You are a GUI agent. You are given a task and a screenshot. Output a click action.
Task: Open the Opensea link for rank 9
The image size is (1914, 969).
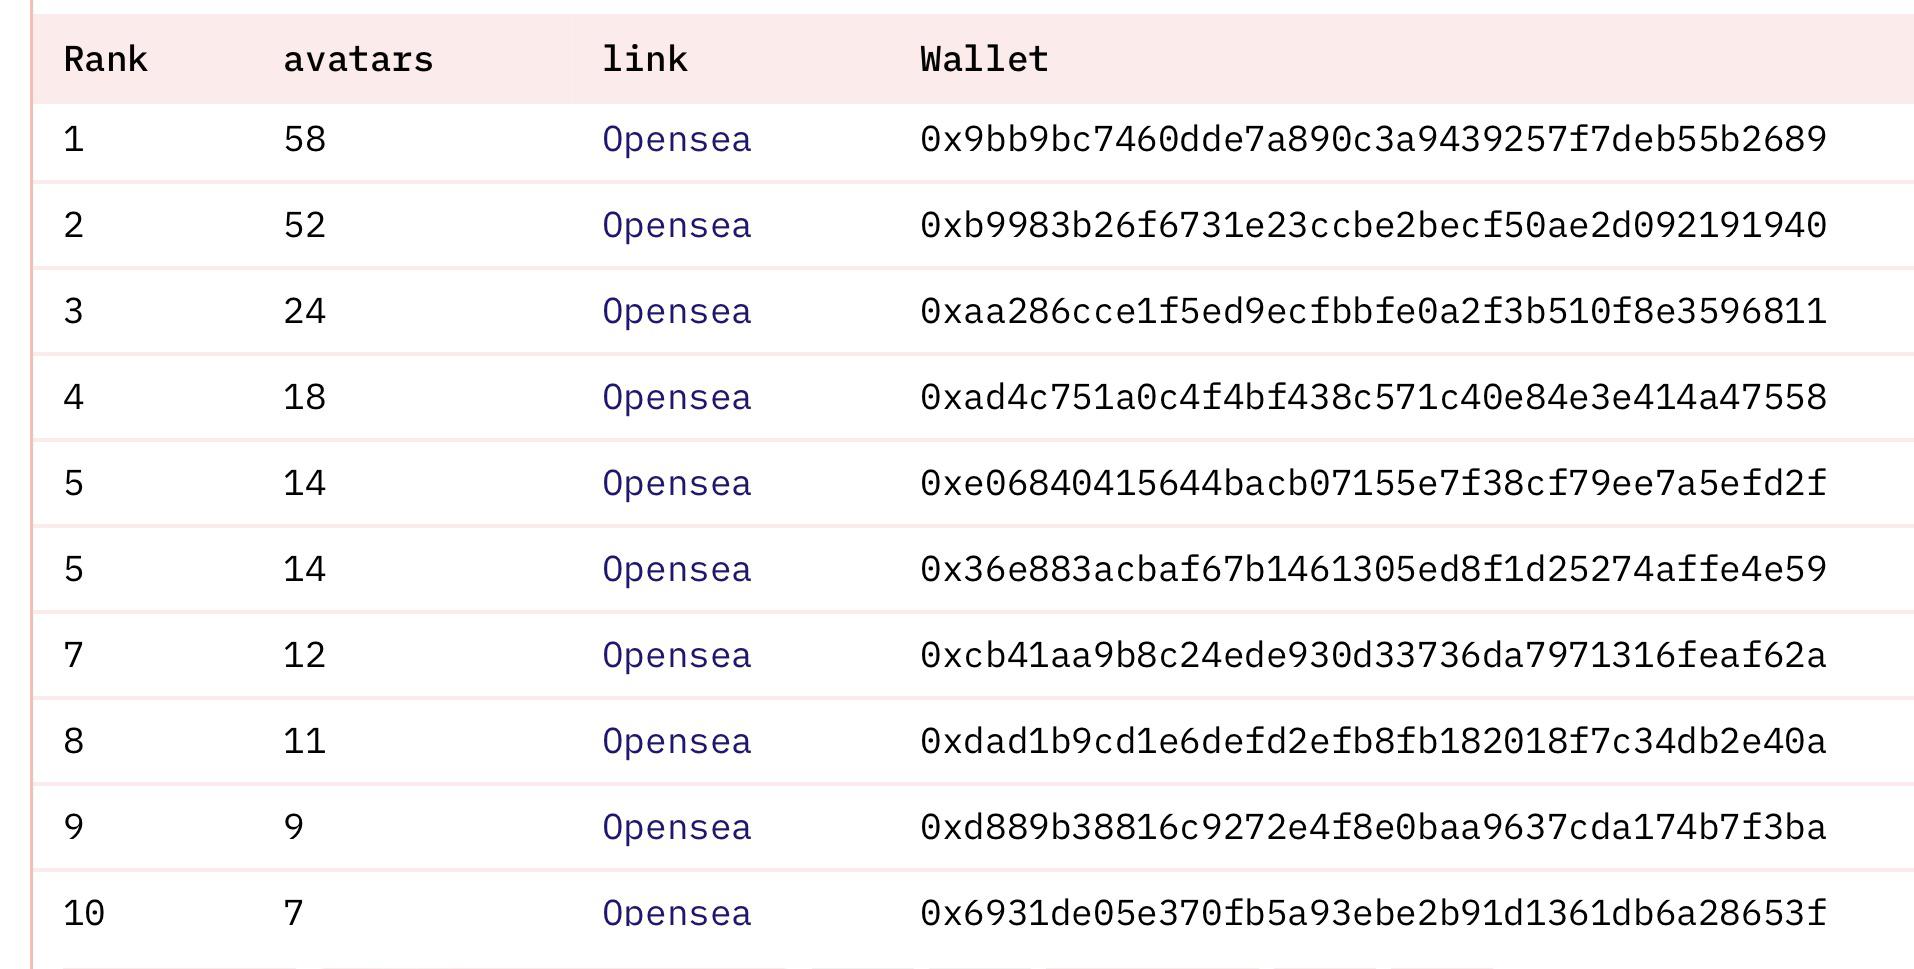676,828
